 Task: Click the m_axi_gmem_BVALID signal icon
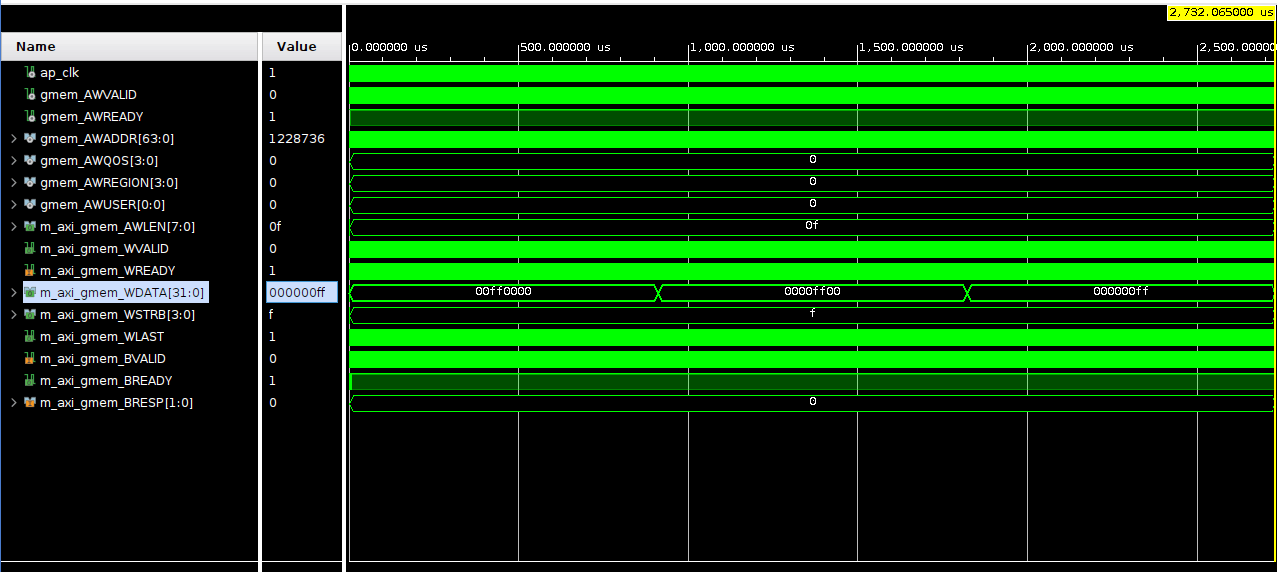pyautogui.click(x=30, y=359)
